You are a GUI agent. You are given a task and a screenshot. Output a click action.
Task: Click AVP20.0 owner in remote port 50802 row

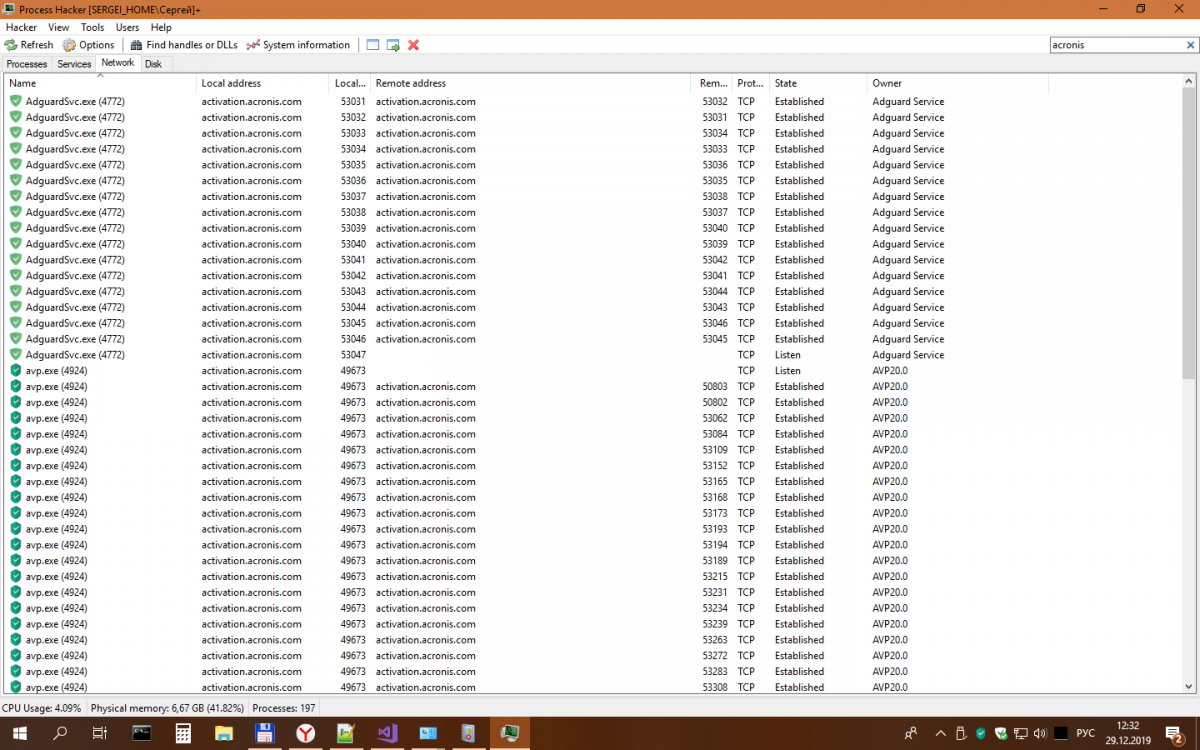[x=890, y=402]
